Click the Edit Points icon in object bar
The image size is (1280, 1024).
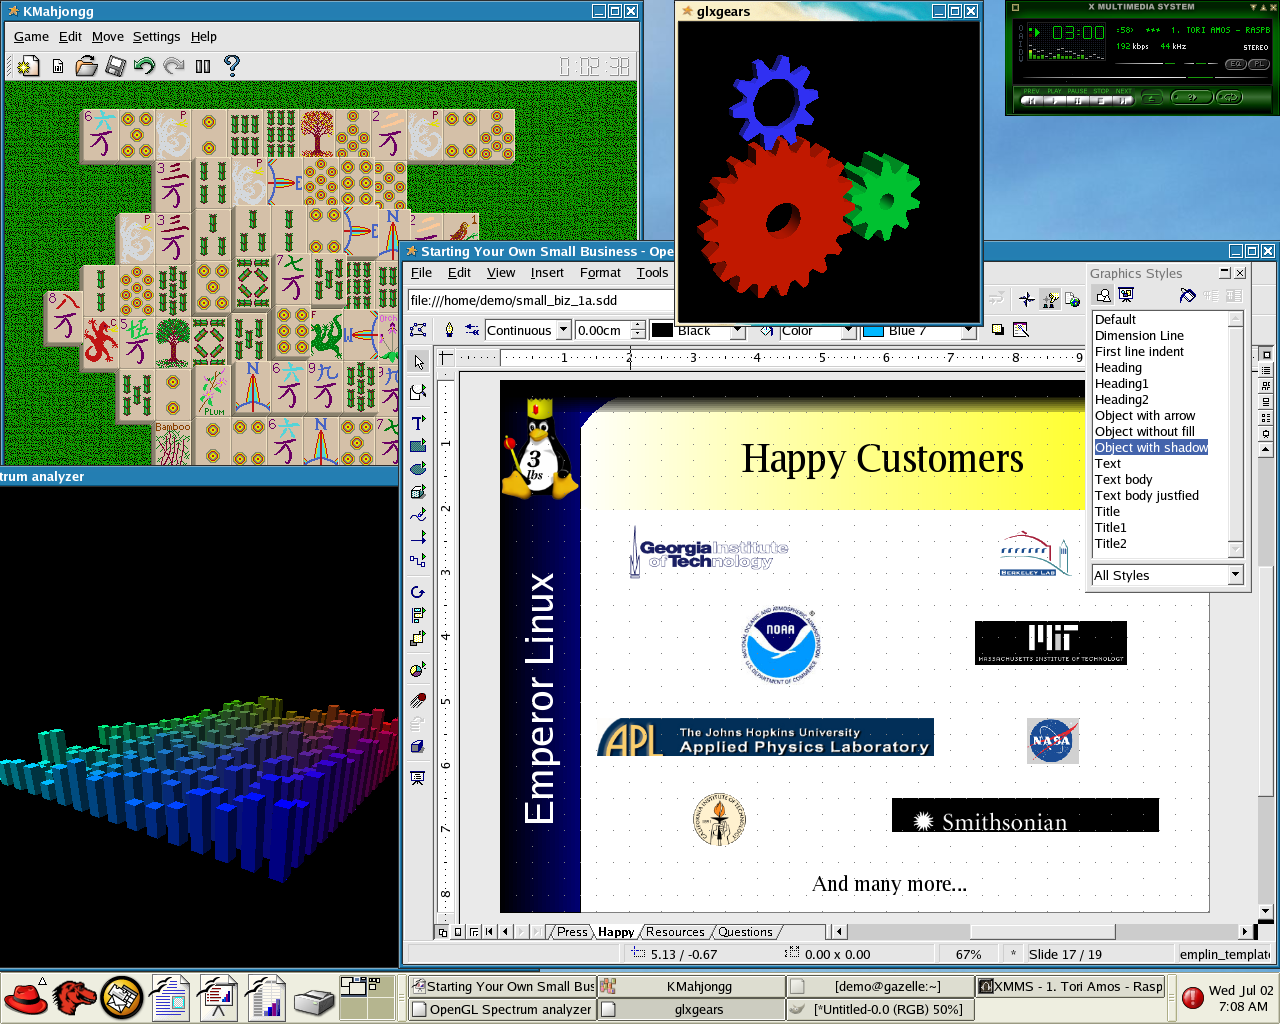[x=419, y=330]
